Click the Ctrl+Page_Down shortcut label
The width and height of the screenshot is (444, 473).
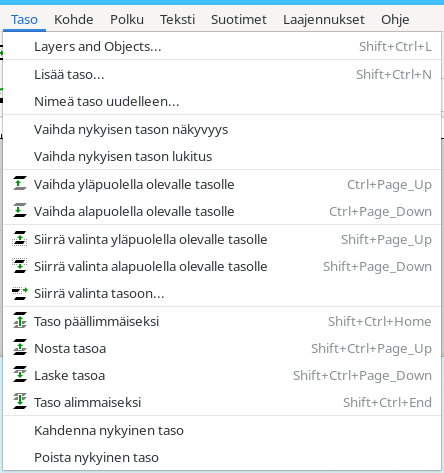click(x=380, y=212)
